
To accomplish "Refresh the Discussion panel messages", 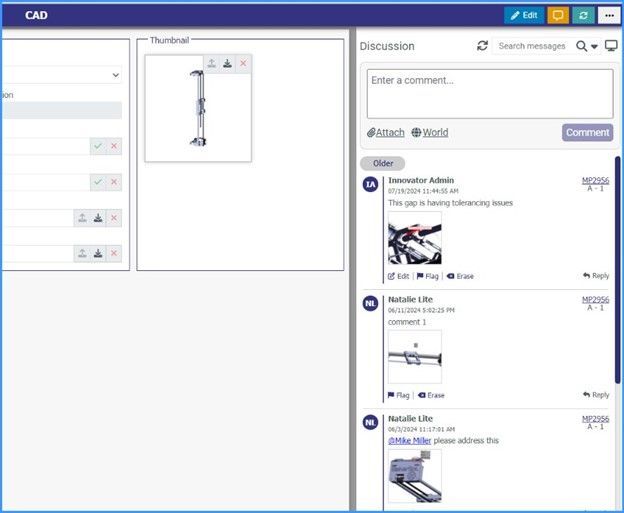I will 483,46.
